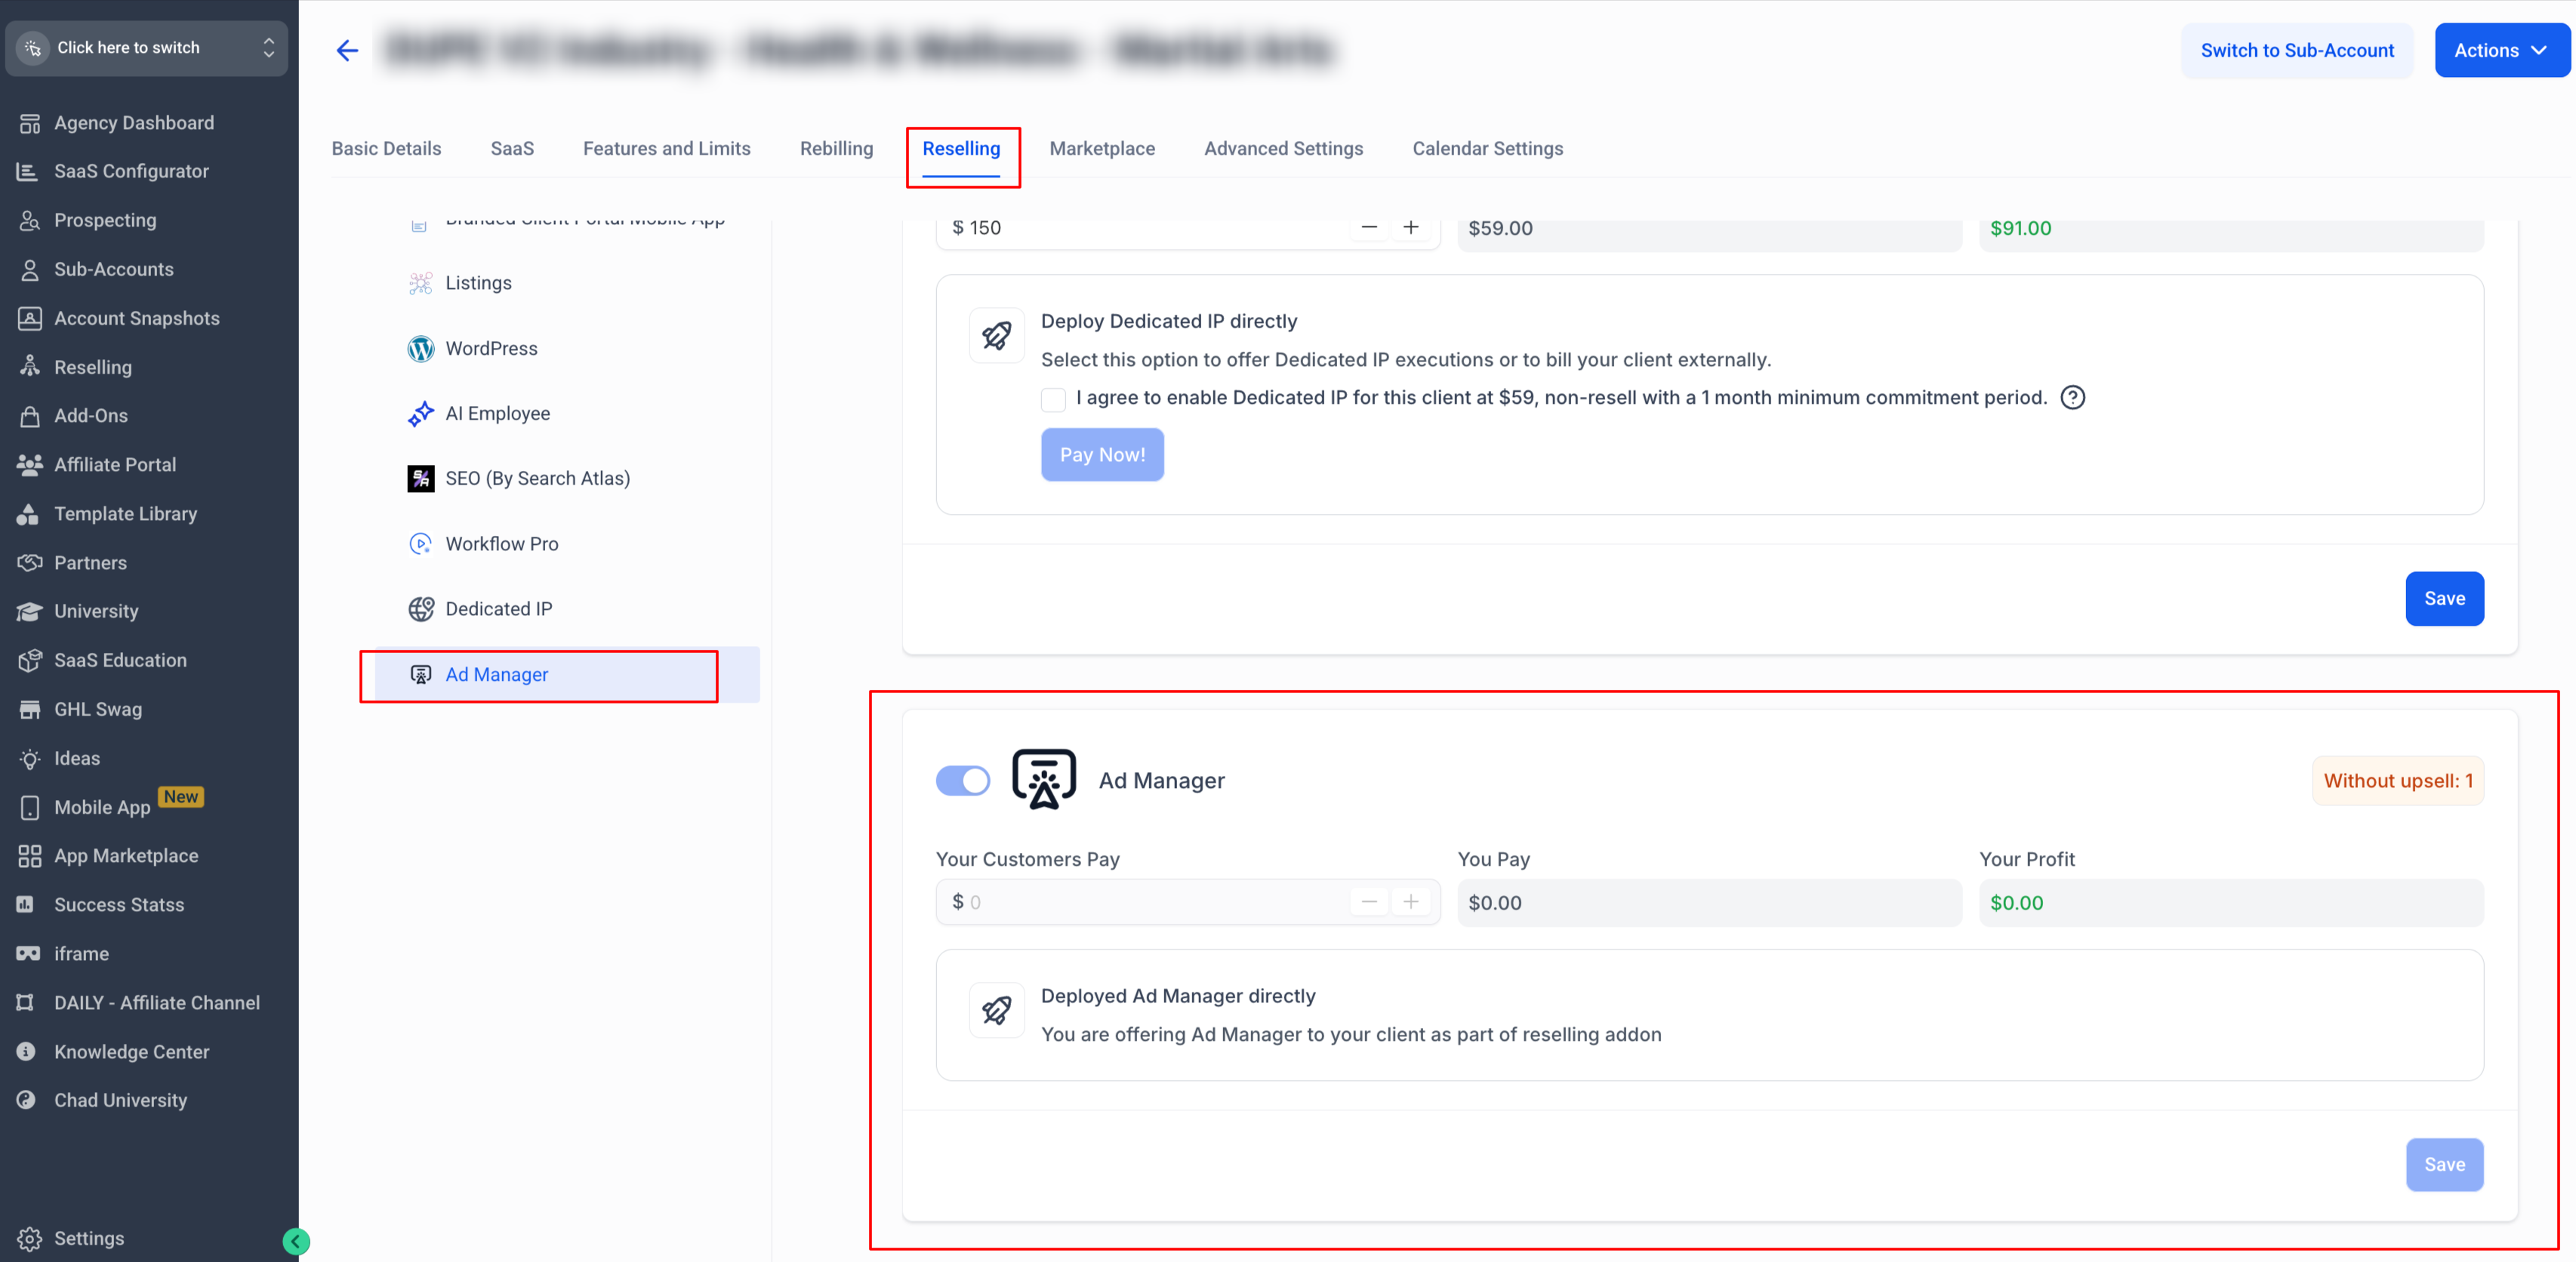Screen dimensions: 2576x1262
Task: Click the back arrow icon
Action: tap(347, 50)
